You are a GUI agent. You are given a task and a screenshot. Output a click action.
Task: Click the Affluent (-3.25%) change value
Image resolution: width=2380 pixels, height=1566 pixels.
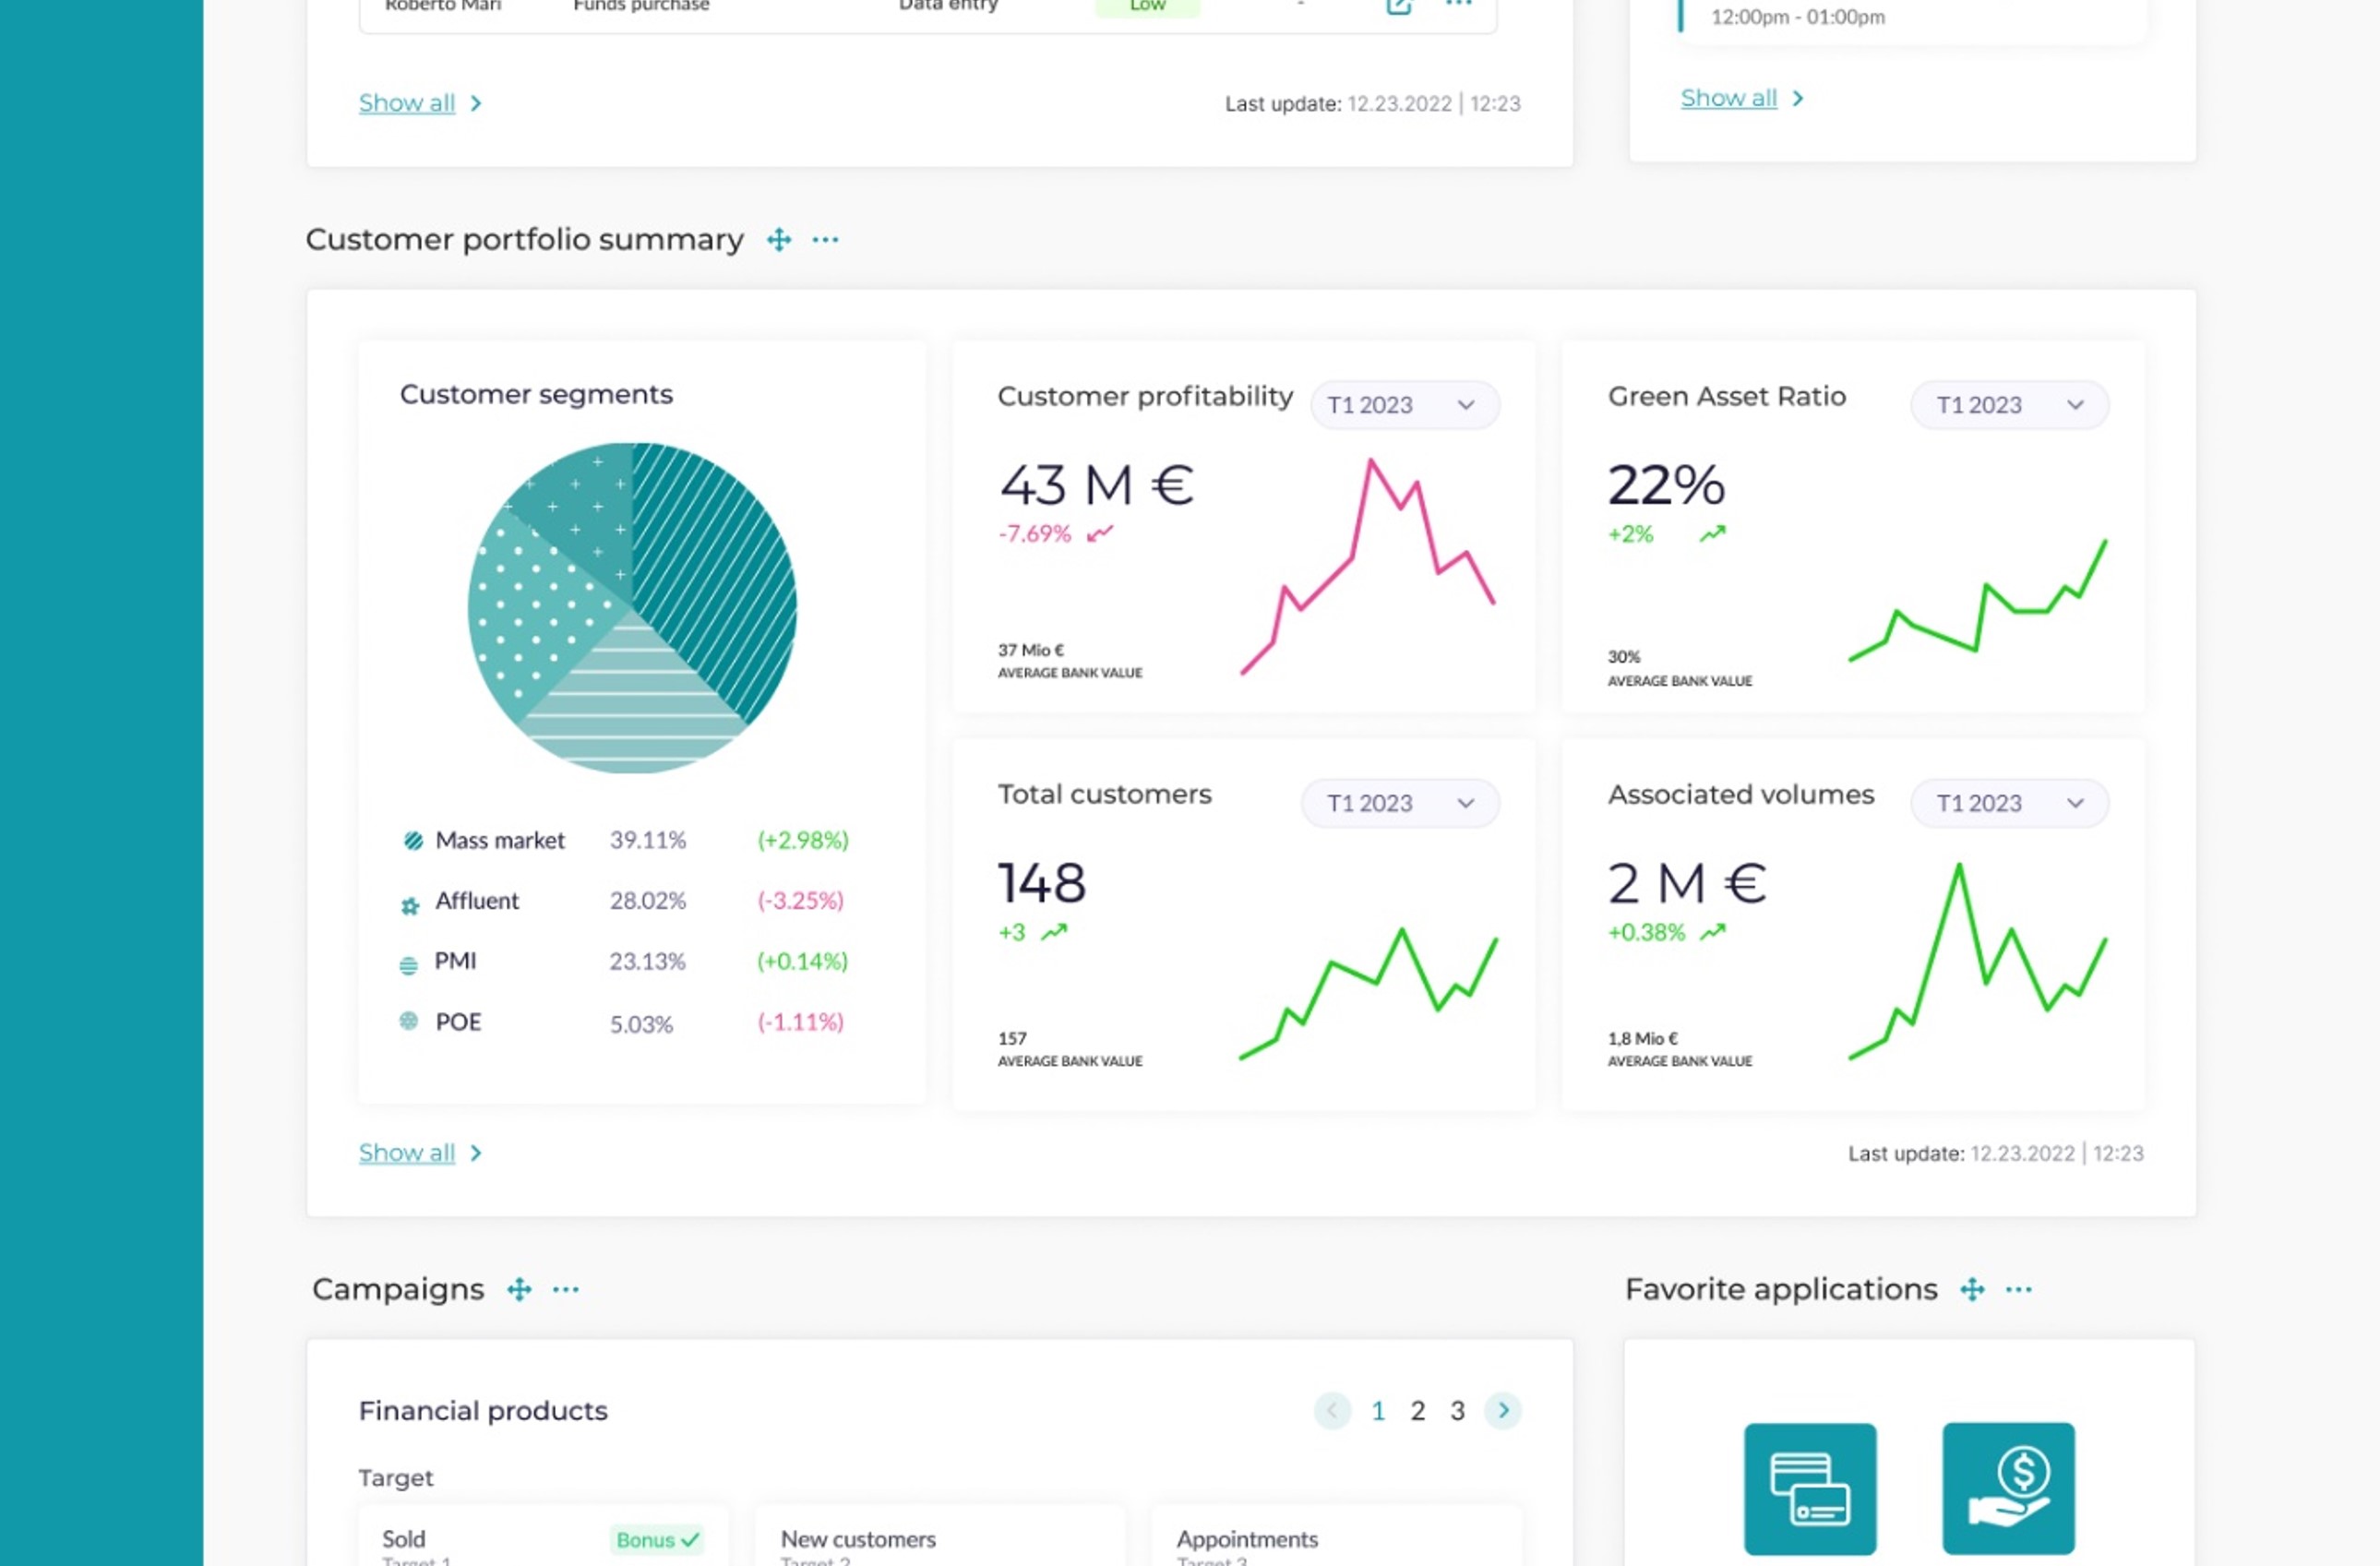click(800, 901)
